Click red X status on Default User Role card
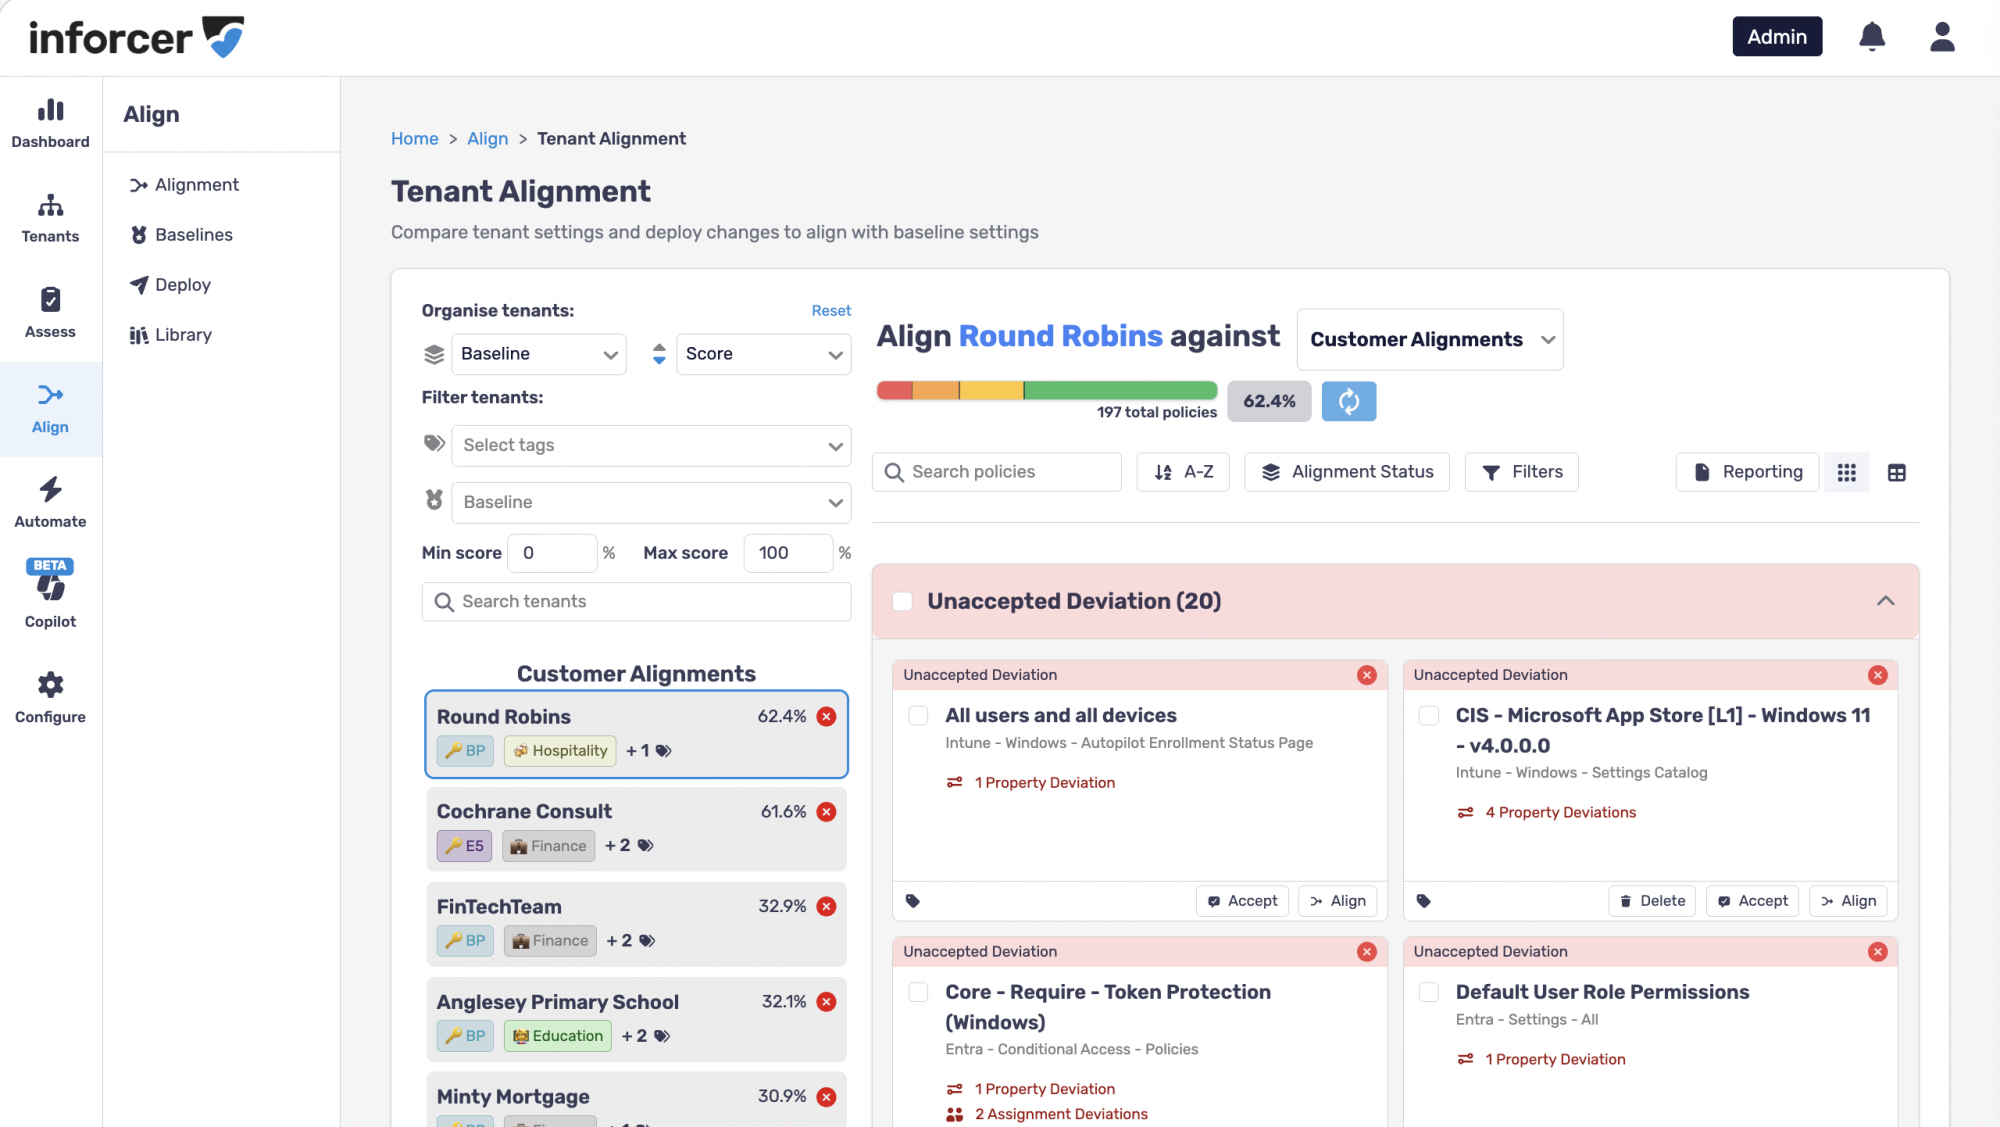The height and width of the screenshot is (1127, 2000). pyautogui.click(x=1878, y=951)
